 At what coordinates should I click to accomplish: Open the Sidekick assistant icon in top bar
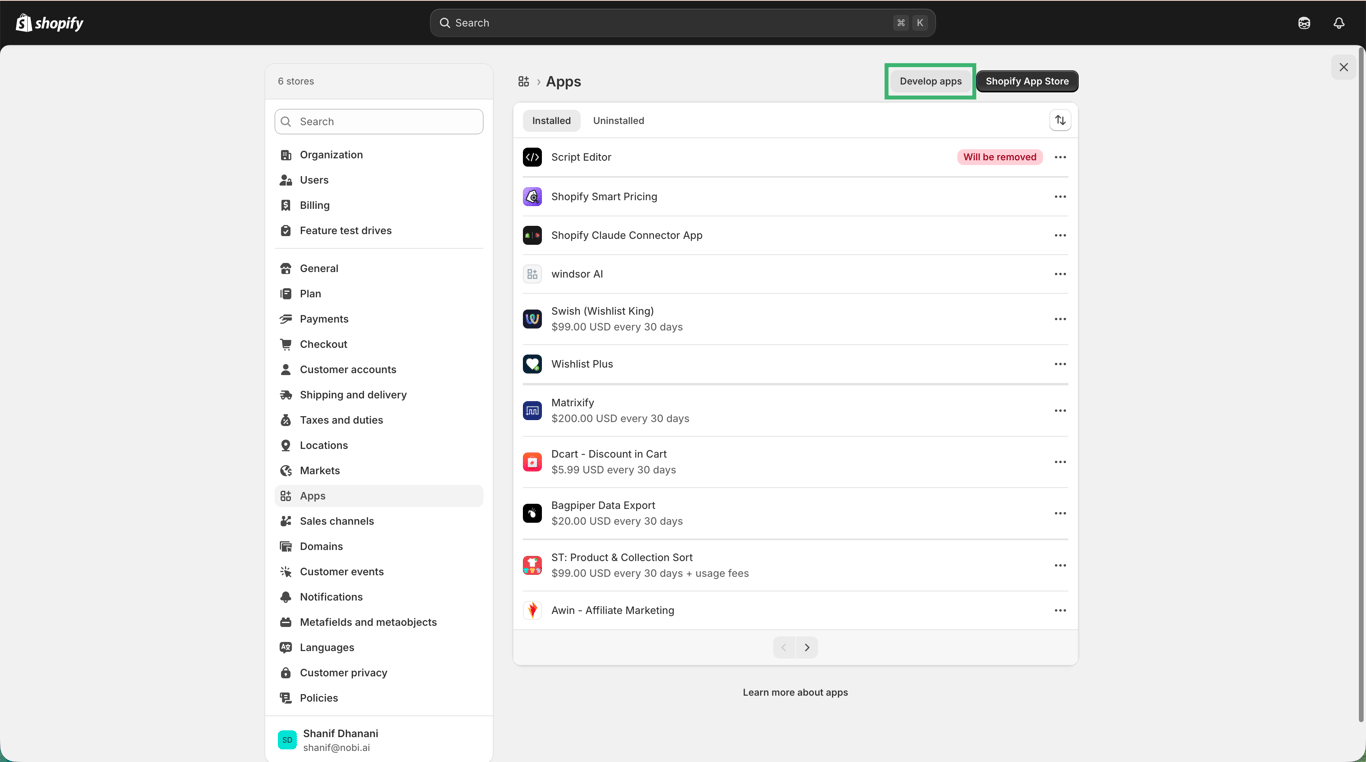(1304, 23)
